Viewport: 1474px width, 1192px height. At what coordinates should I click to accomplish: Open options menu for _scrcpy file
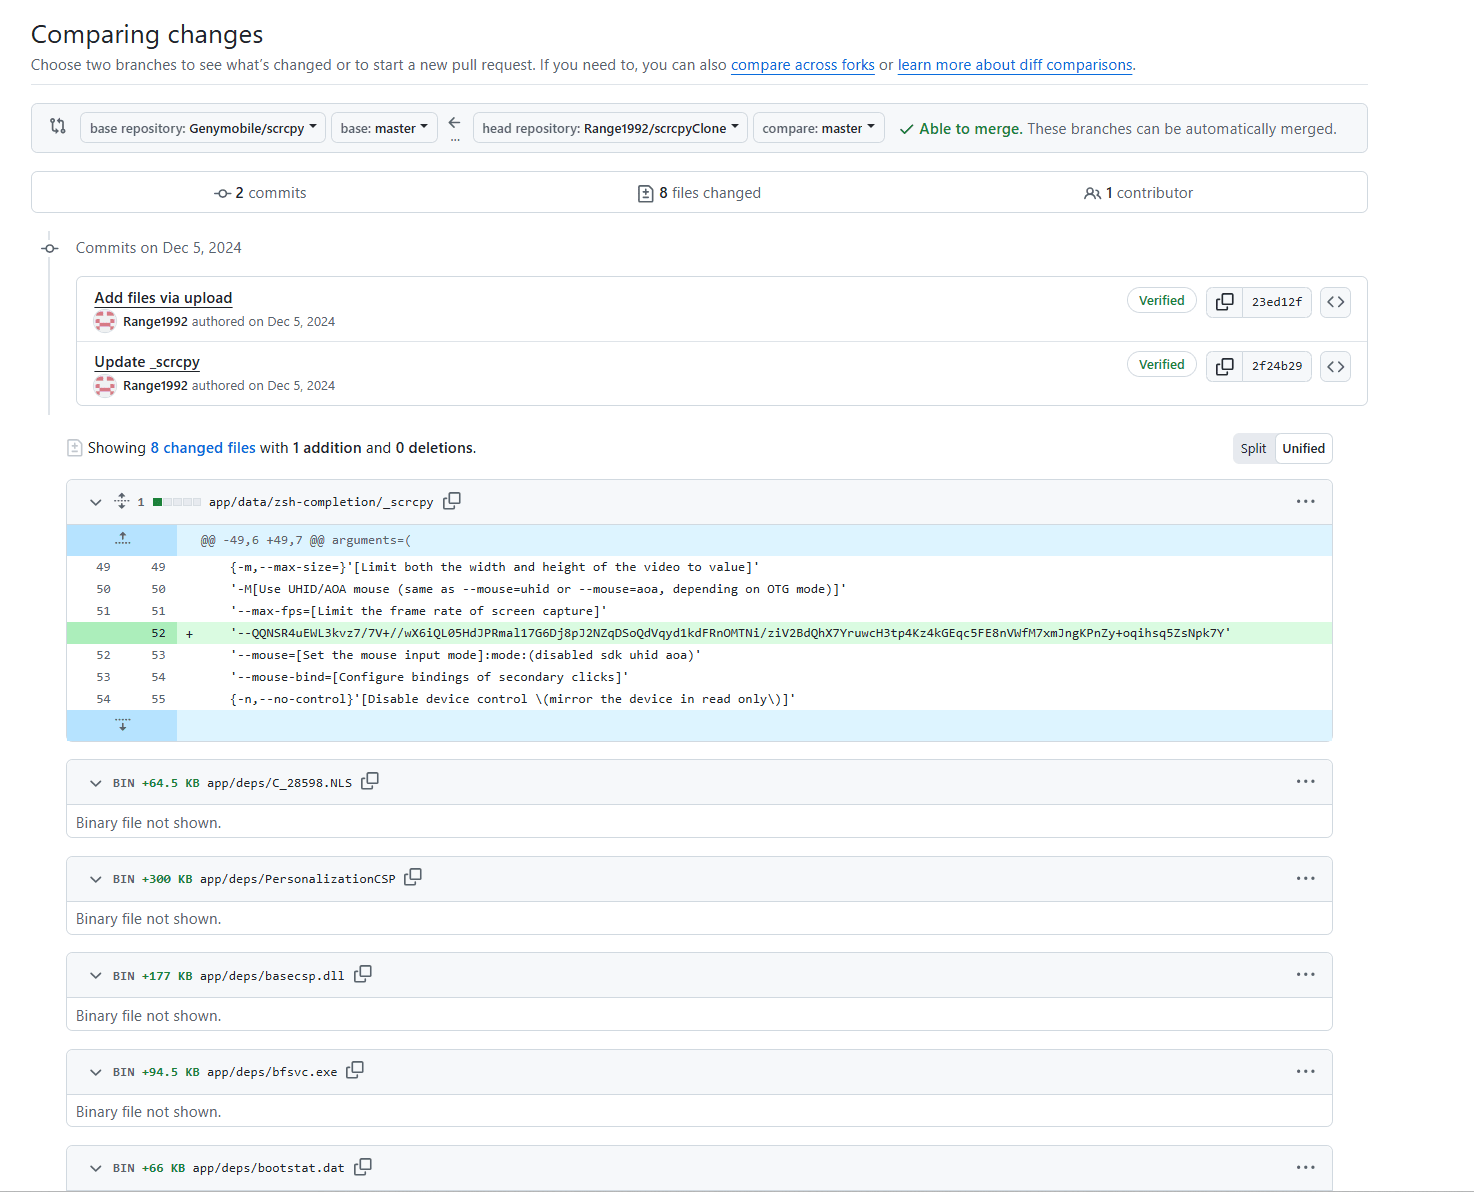point(1306,501)
